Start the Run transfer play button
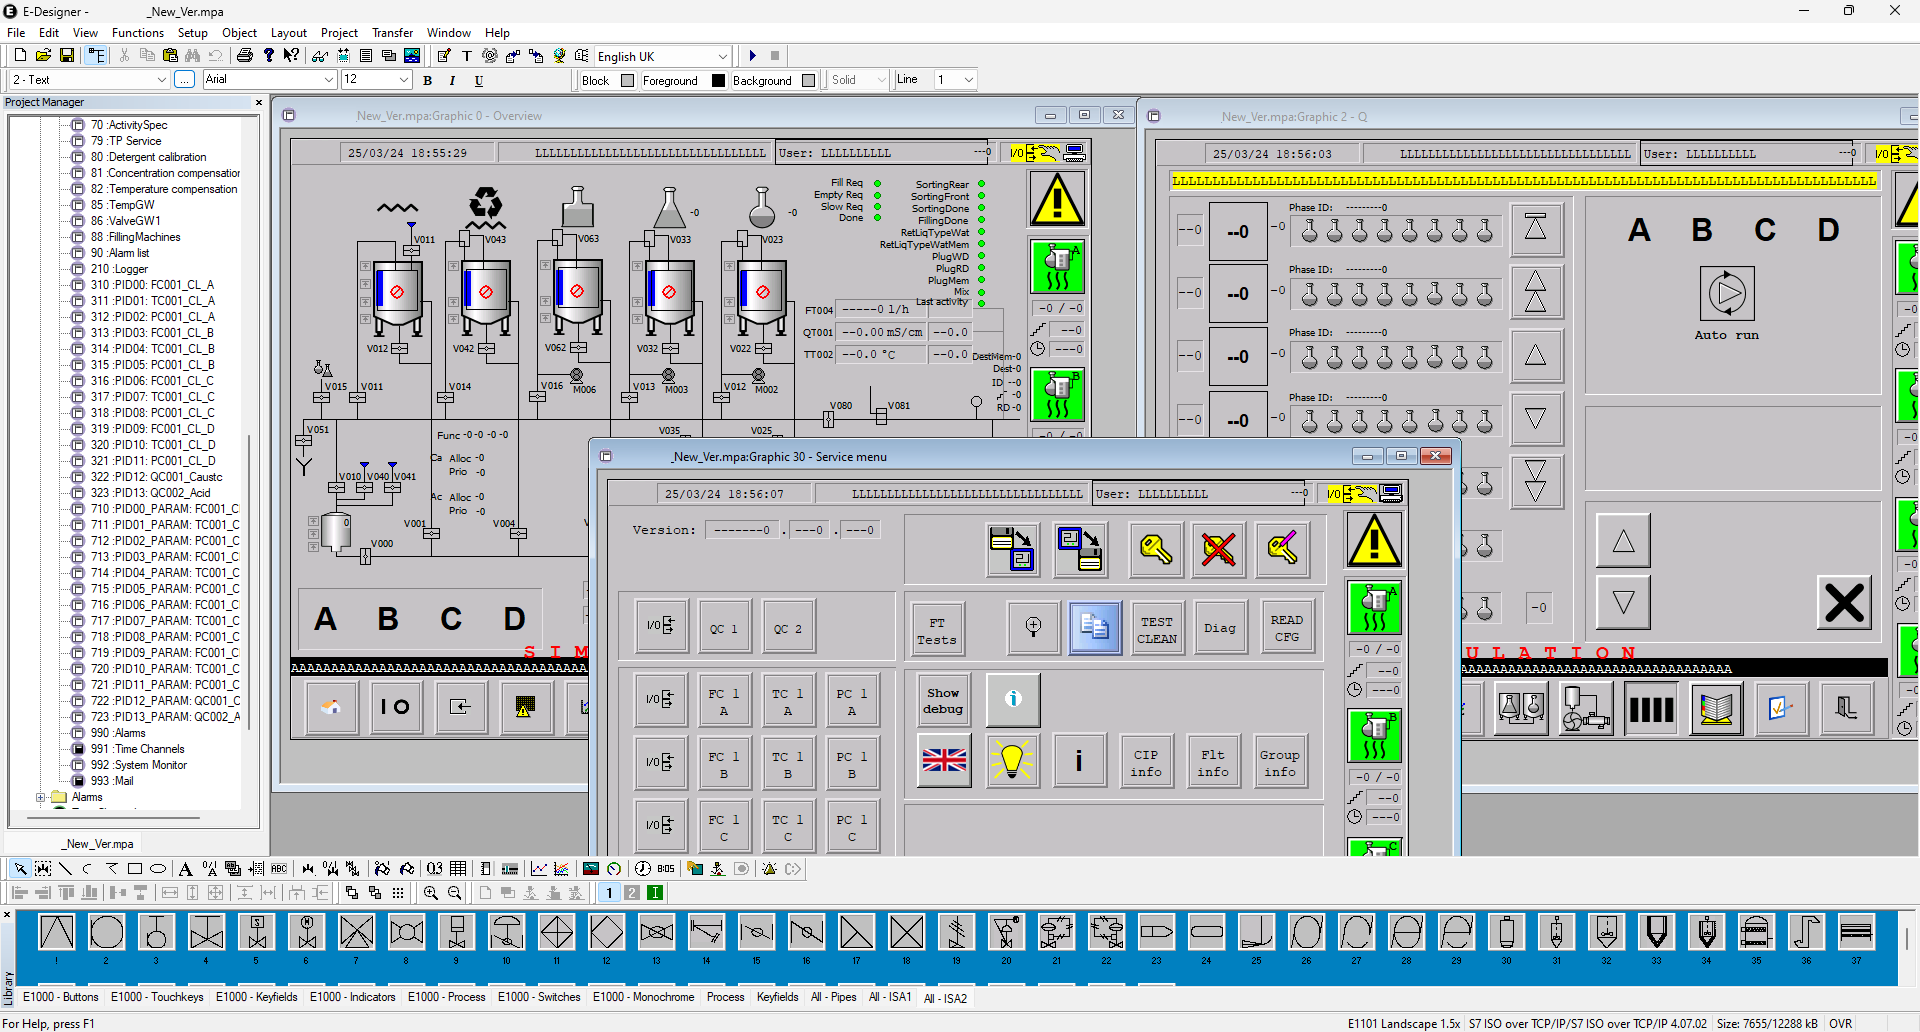Image resolution: width=1920 pixels, height=1032 pixels. pyautogui.click(x=753, y=56)
